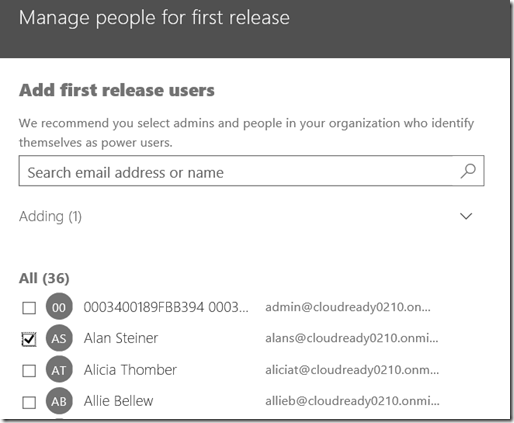The width and height of the screenshot is (514, 423).
Task: Select the Alan Steiner name
Action: coord(121,338)
